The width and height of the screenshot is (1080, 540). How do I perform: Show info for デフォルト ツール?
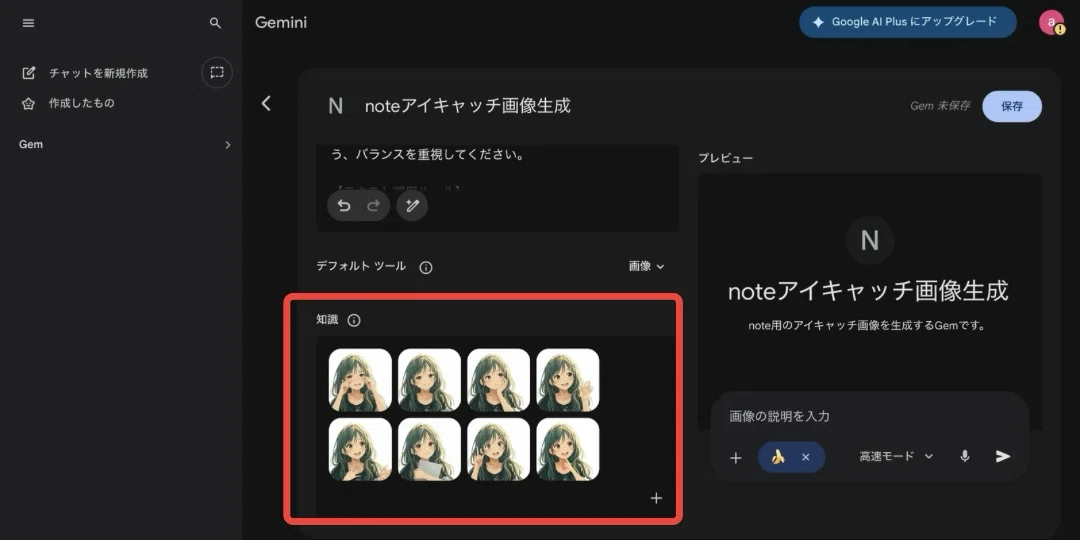coord(426,268)
